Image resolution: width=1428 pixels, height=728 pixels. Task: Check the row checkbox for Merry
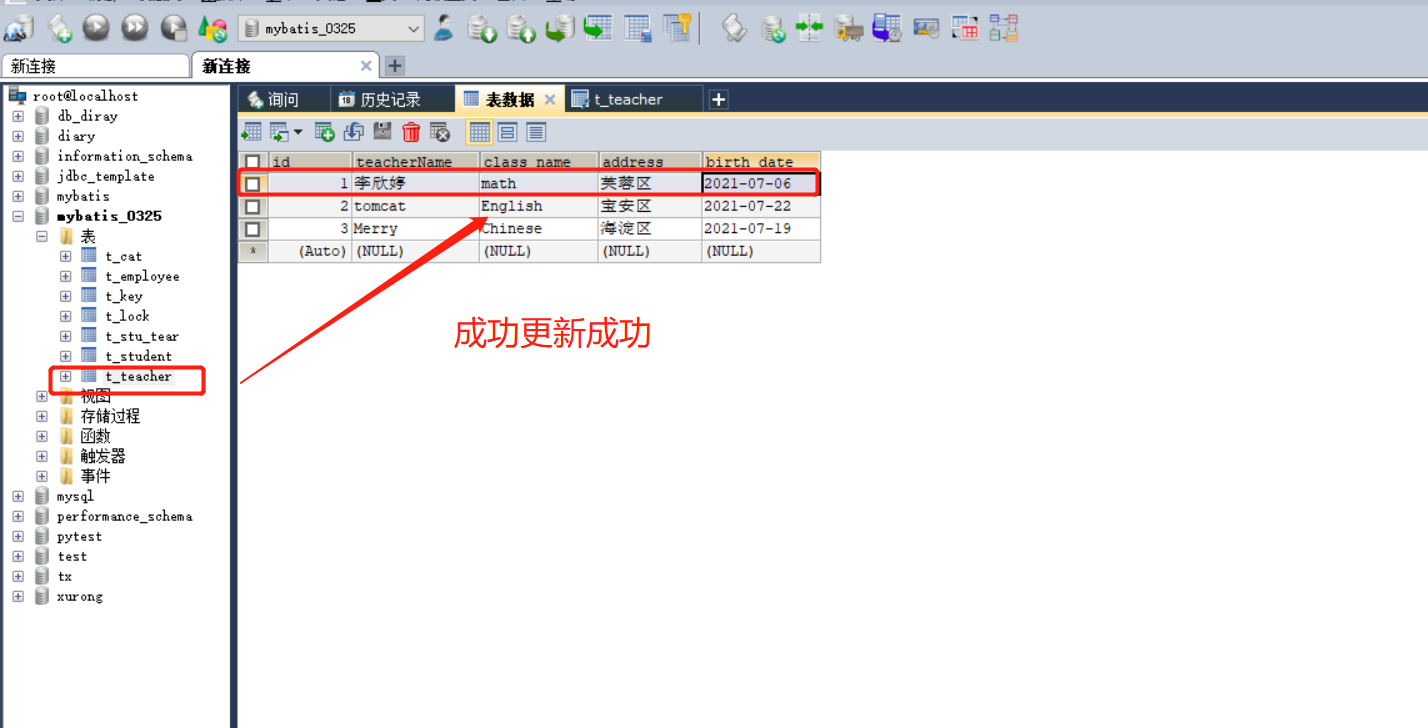click(253, 229)
